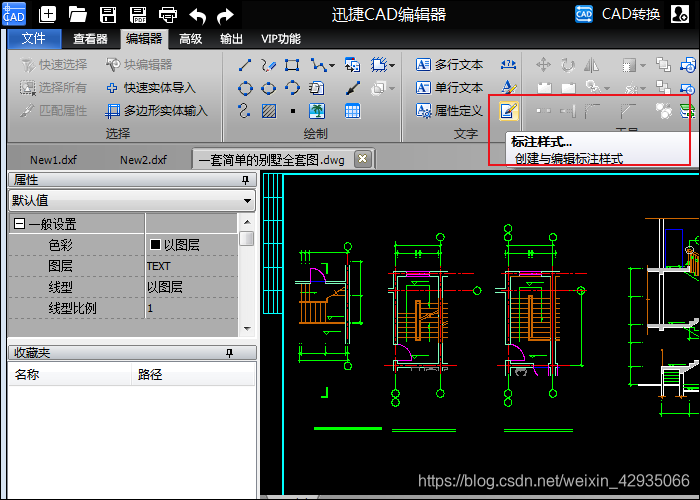
Task: Close the 一套简单的别墅全套图.dwg tab
Action: point(362,158)
